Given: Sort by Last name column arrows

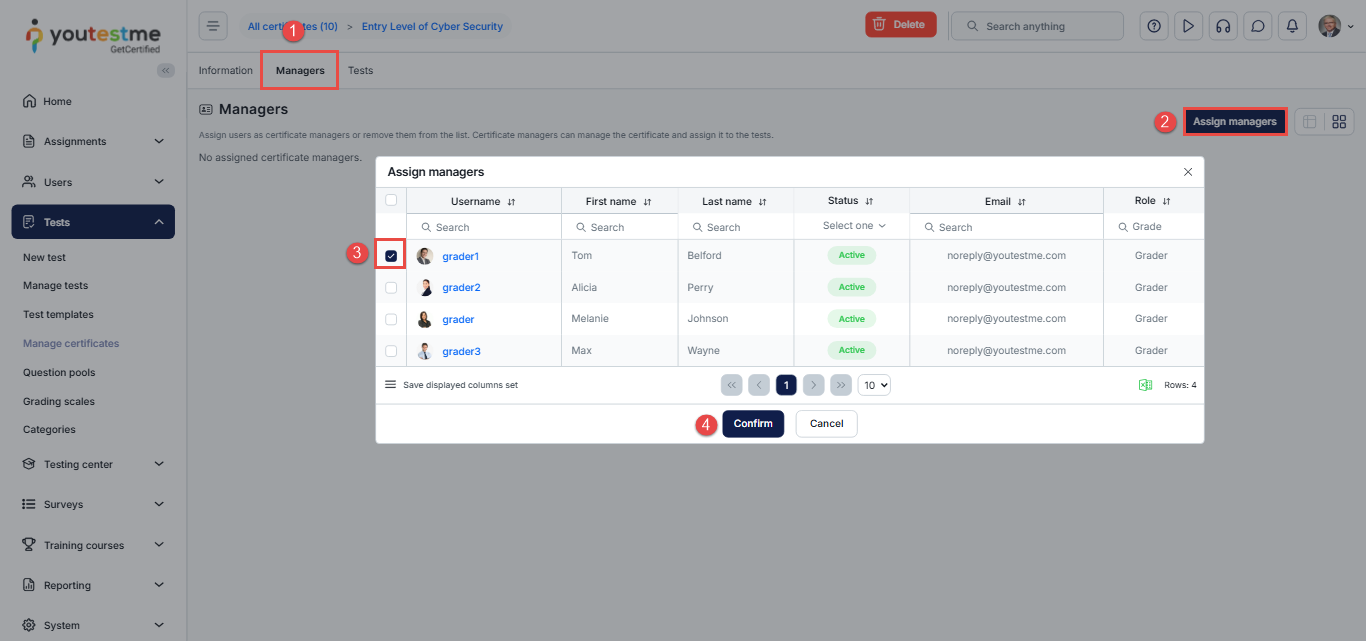Looking at the screenshot, I should 762,202.
